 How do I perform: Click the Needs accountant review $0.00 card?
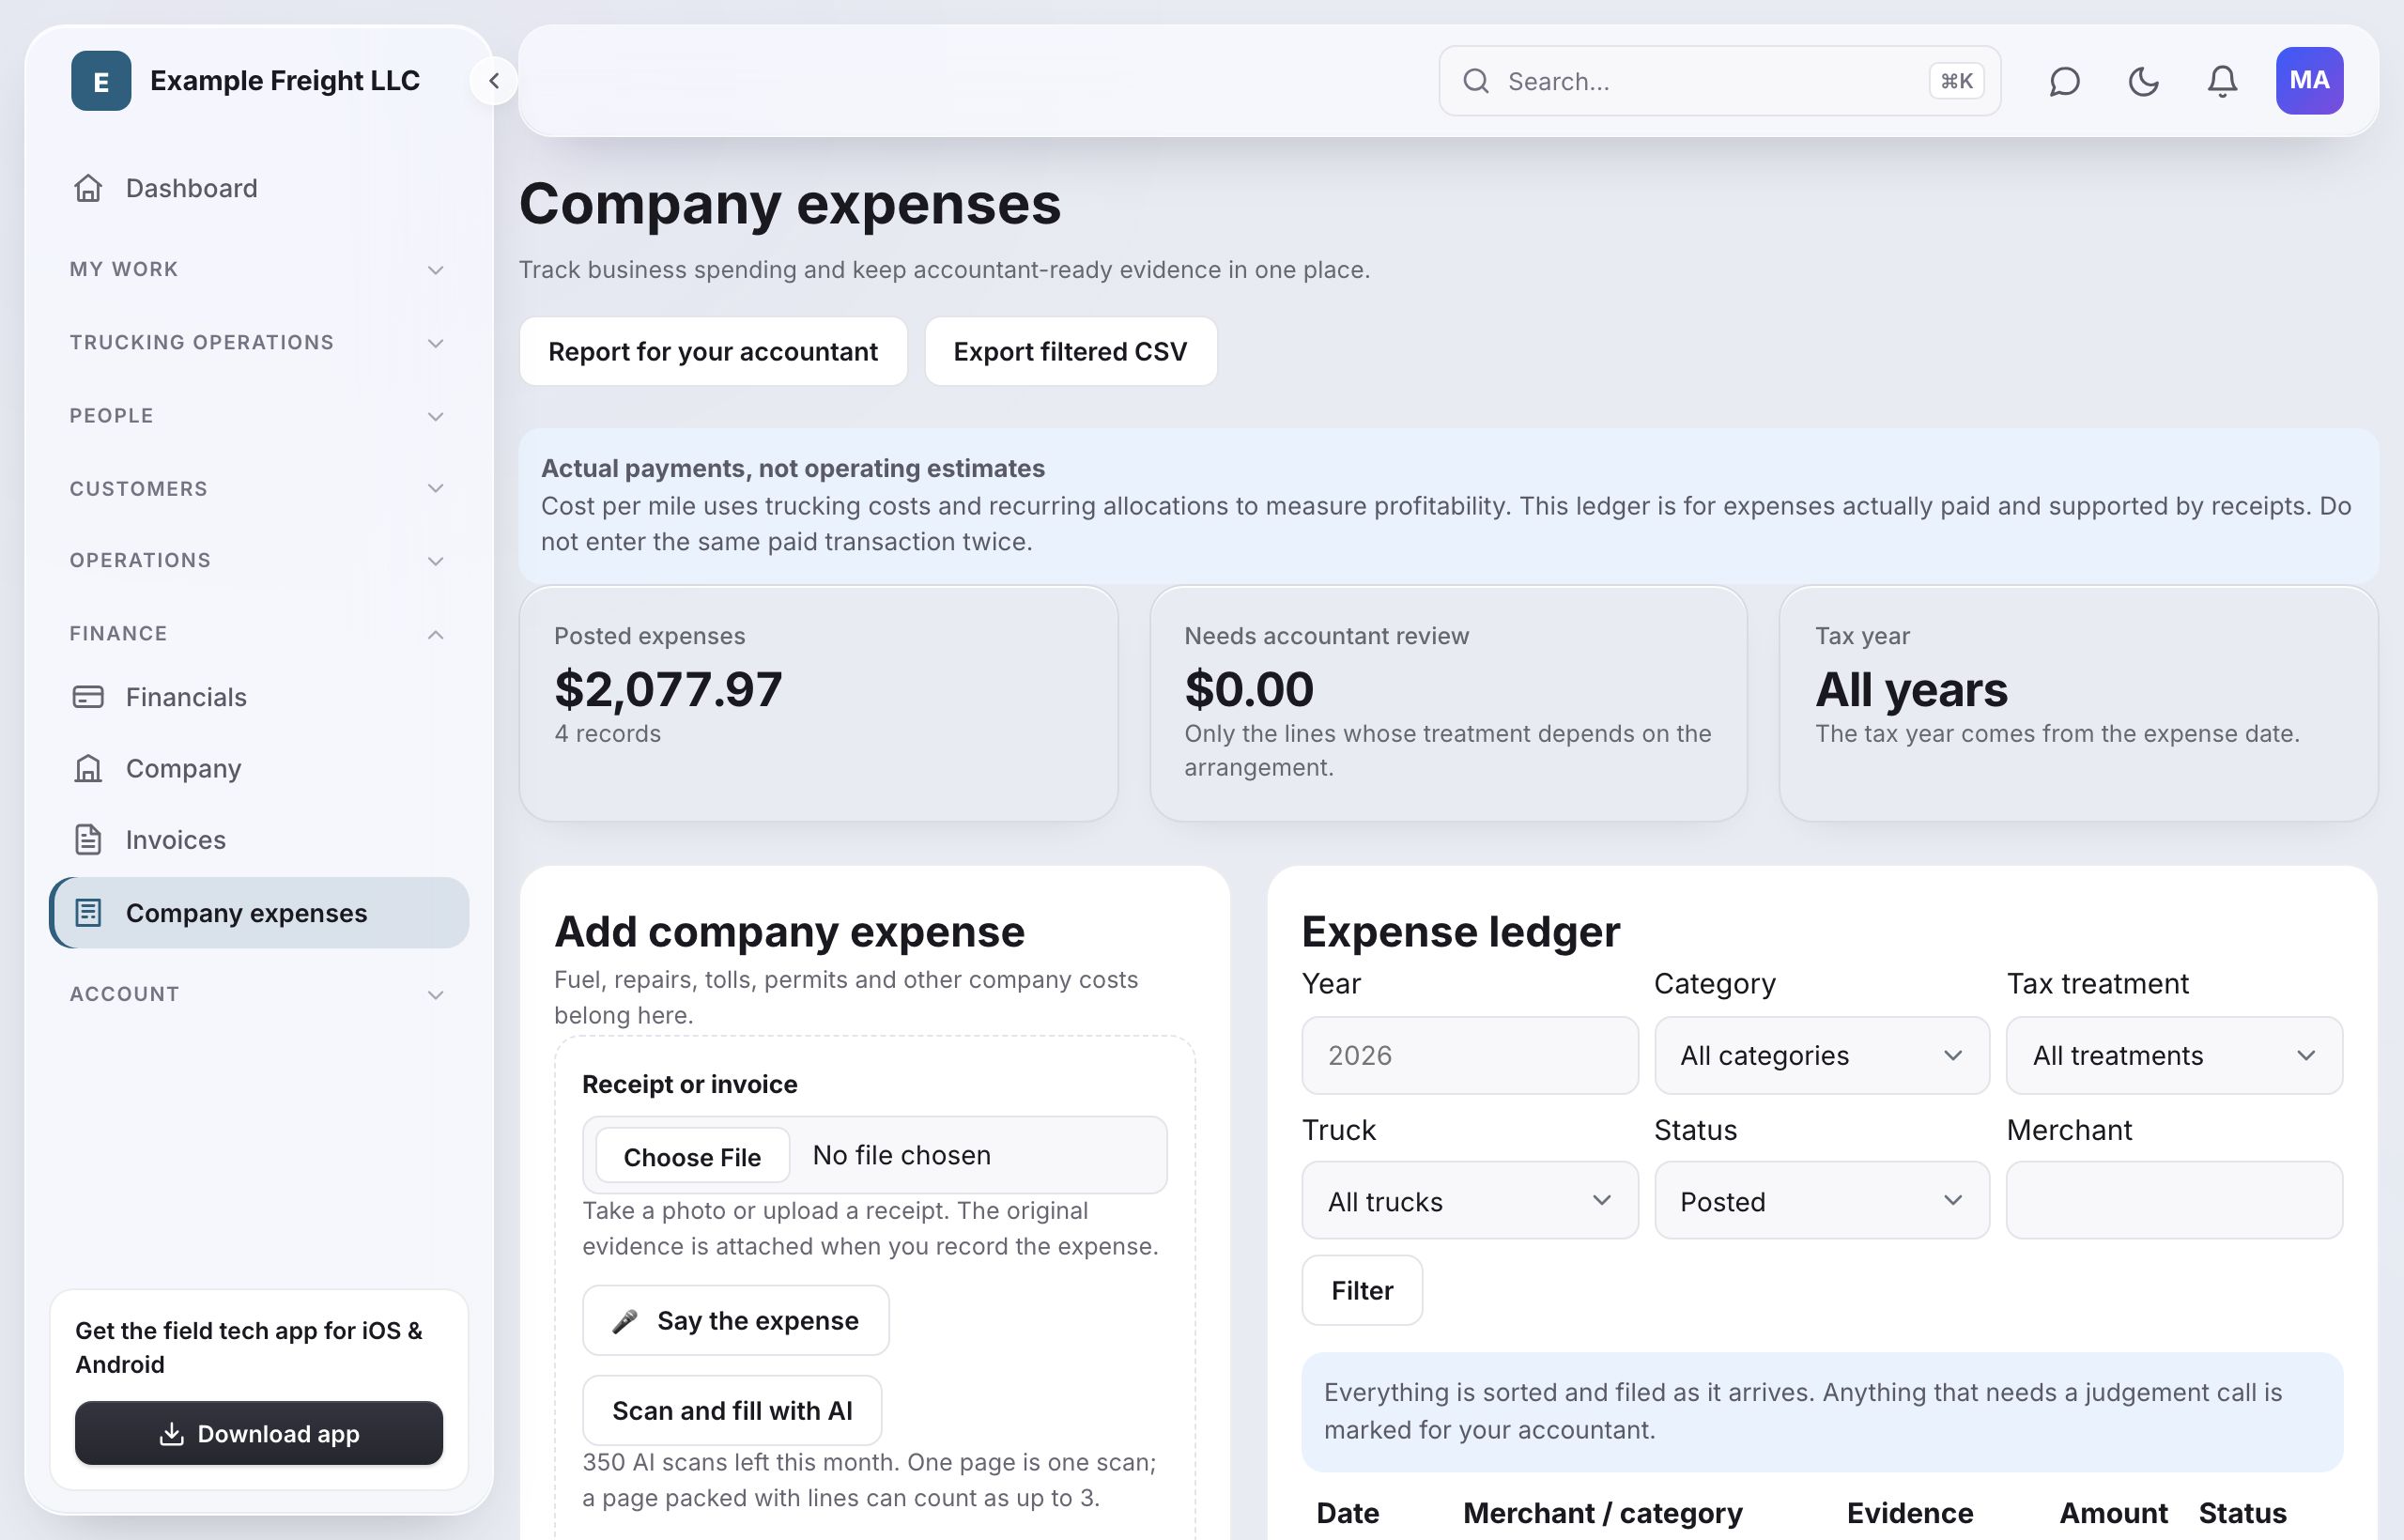pos(1448,704)
